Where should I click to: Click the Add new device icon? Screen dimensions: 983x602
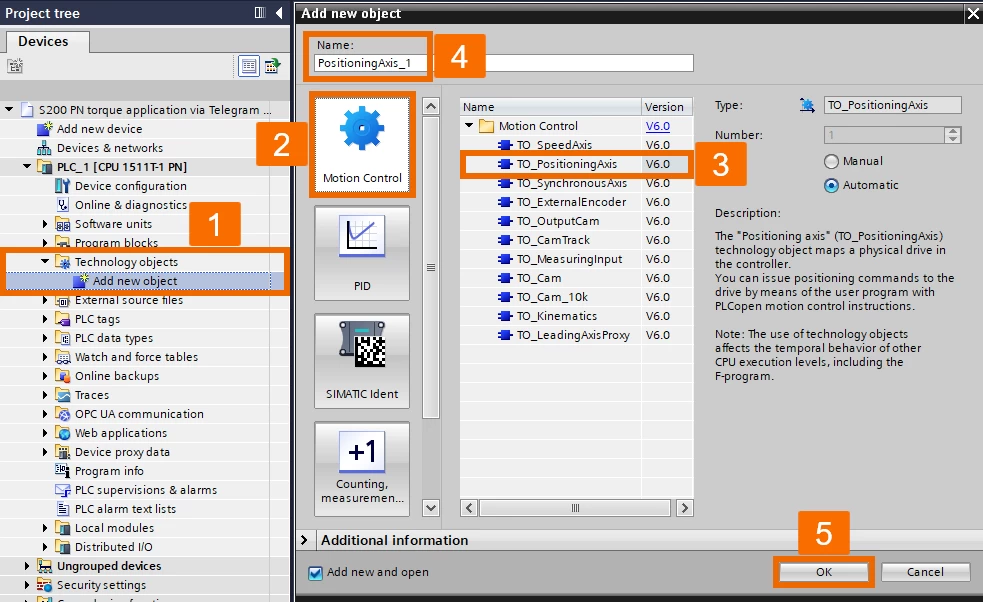pyautogui.click(x=45, y=129)
